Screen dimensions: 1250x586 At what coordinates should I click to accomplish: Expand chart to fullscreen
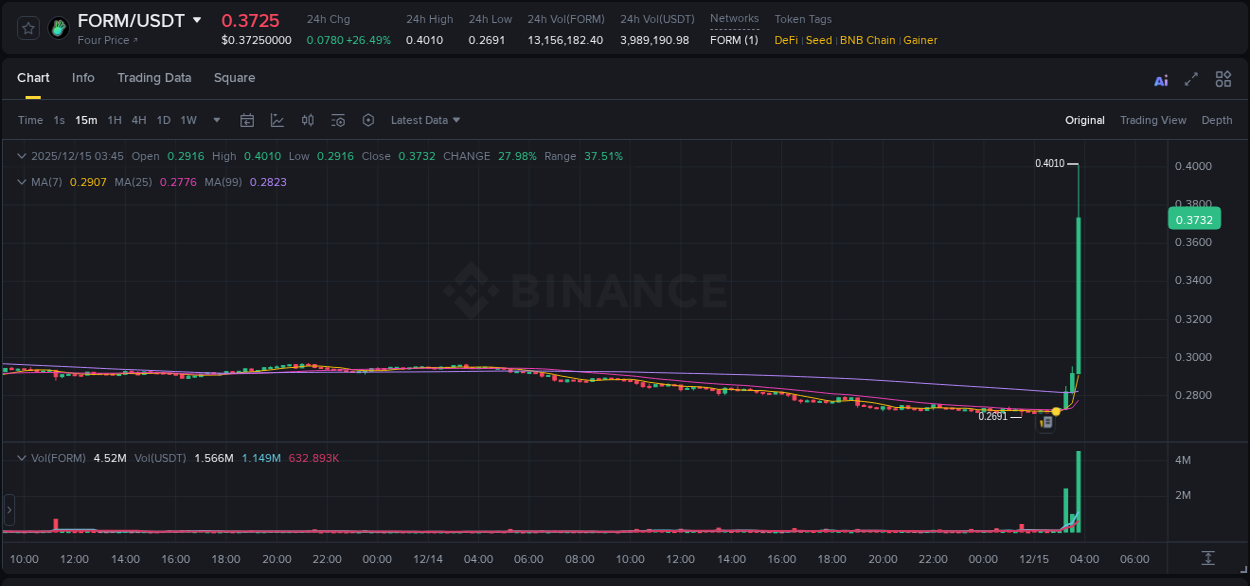[1191, 80]
